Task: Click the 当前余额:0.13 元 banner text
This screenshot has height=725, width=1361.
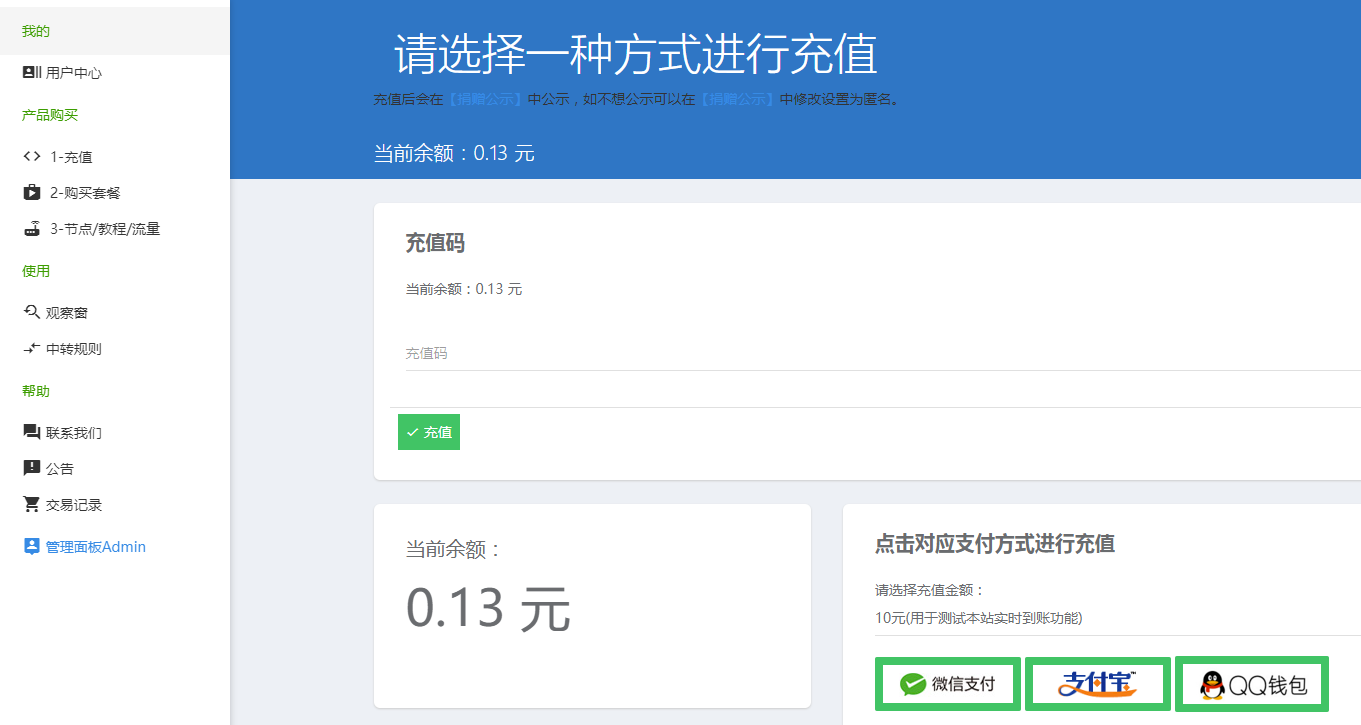Action: [x=454, y=153]
